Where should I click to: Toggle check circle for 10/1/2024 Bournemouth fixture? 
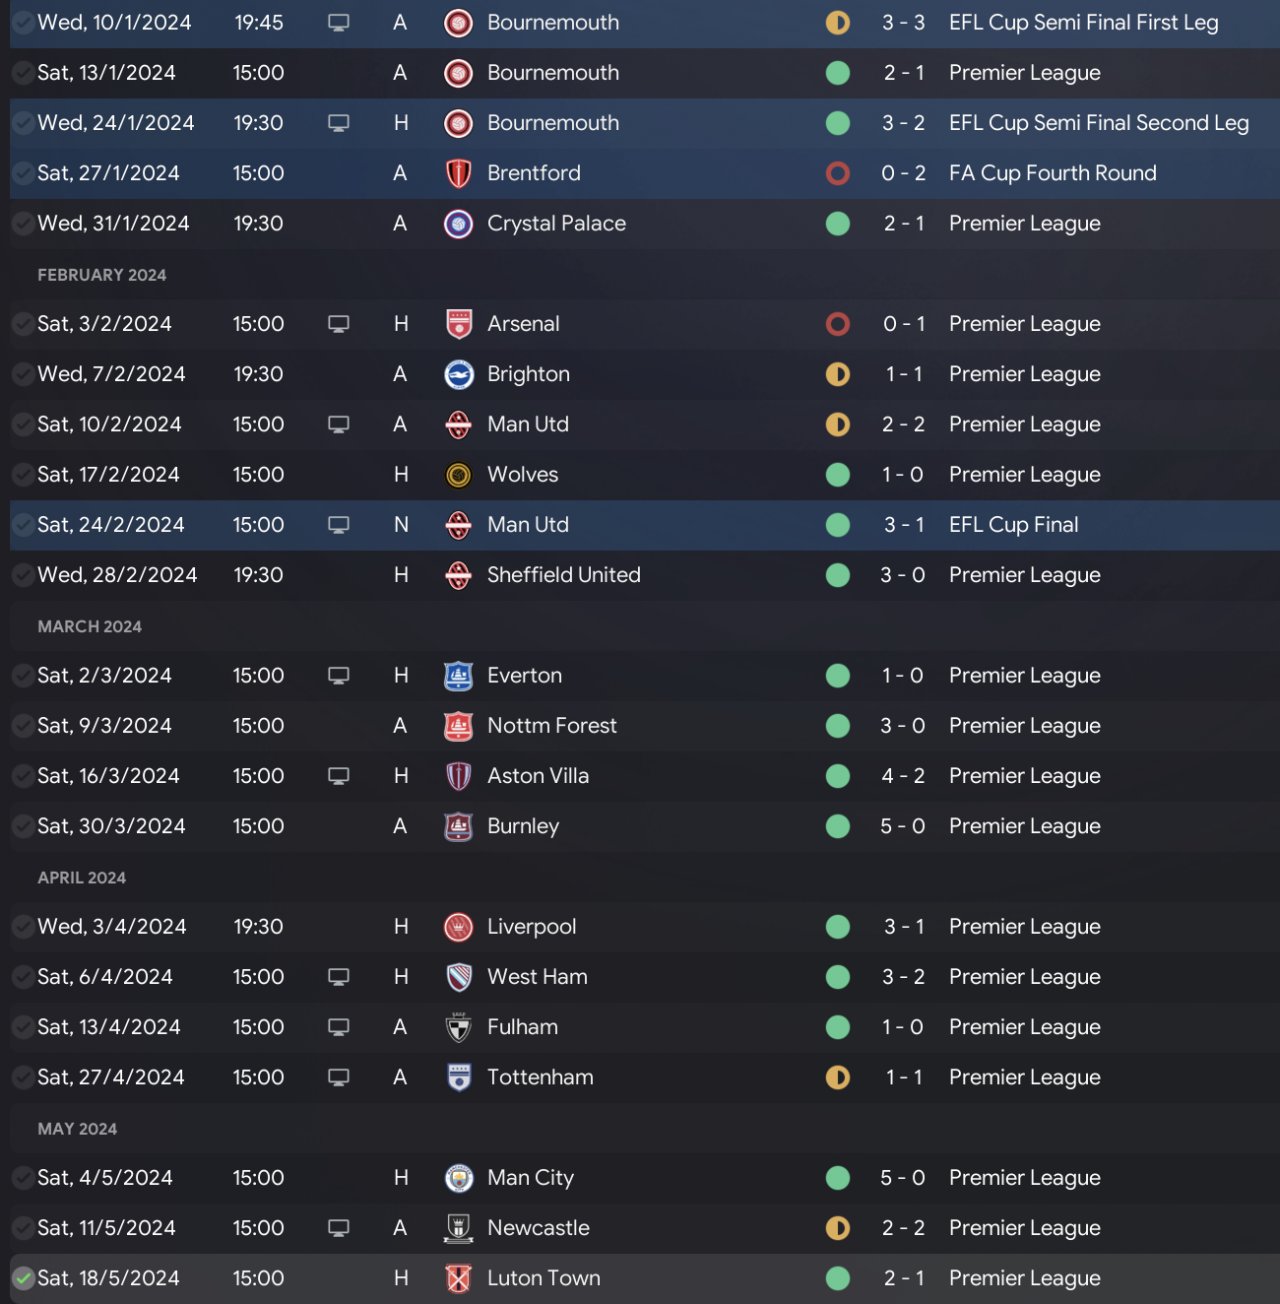tap(23, 22)
